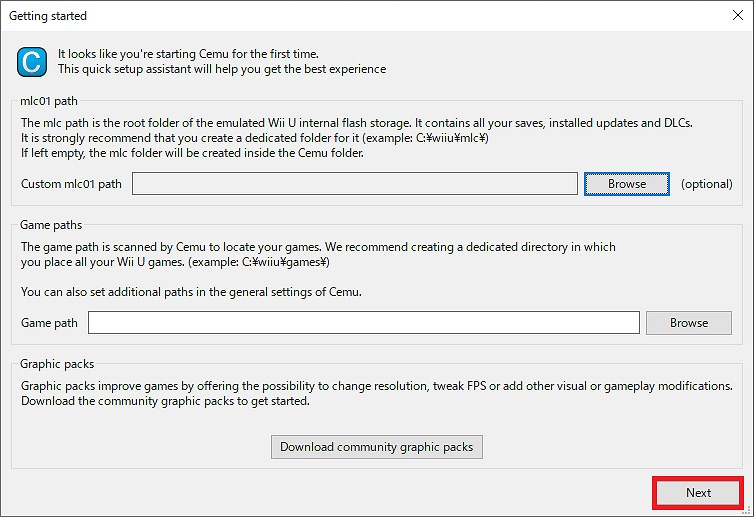Proceed with the Next button

pos(698,492)
